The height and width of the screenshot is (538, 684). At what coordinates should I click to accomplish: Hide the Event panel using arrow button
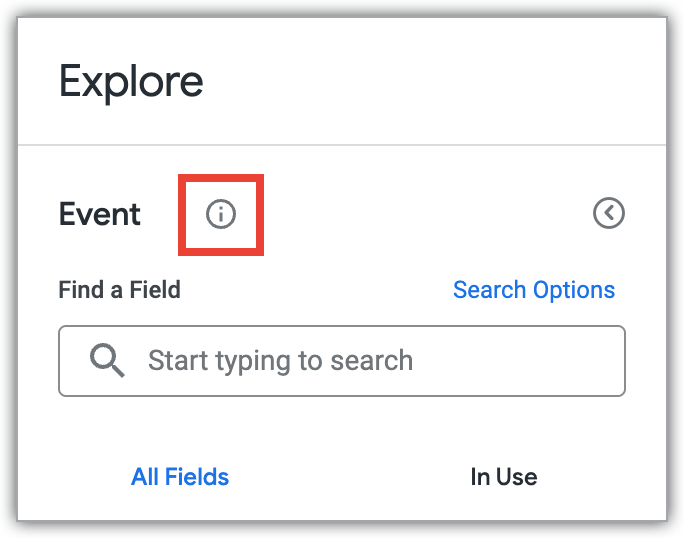(x=608, y=213)
